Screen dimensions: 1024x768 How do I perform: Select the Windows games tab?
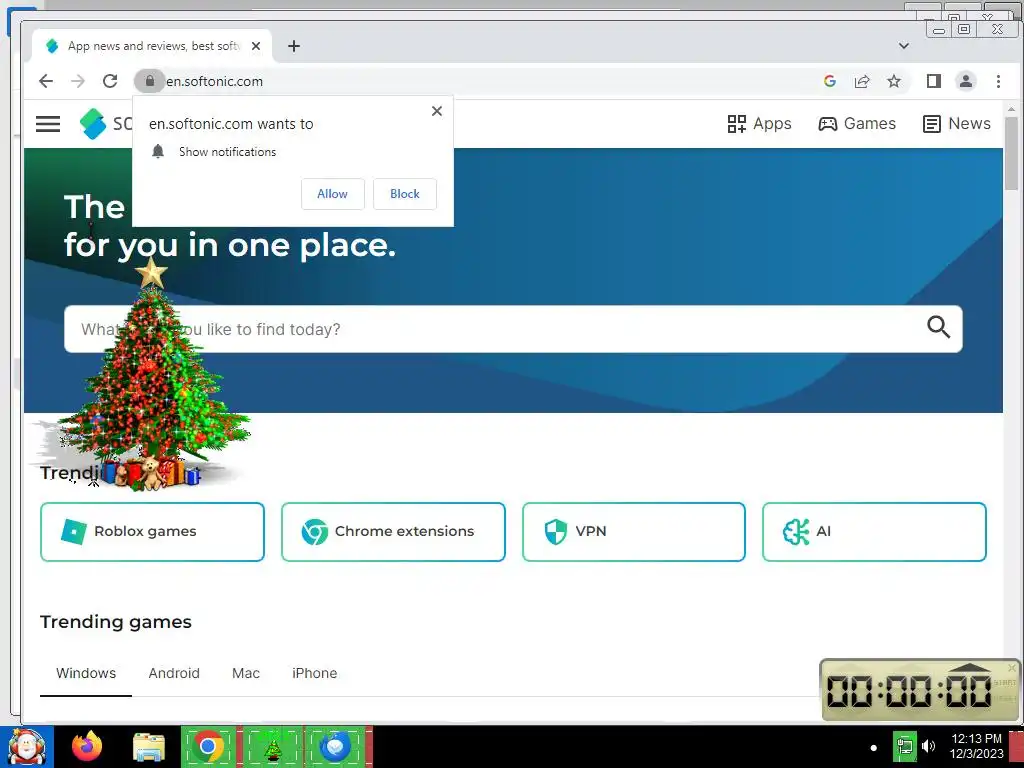coord(86,673)
